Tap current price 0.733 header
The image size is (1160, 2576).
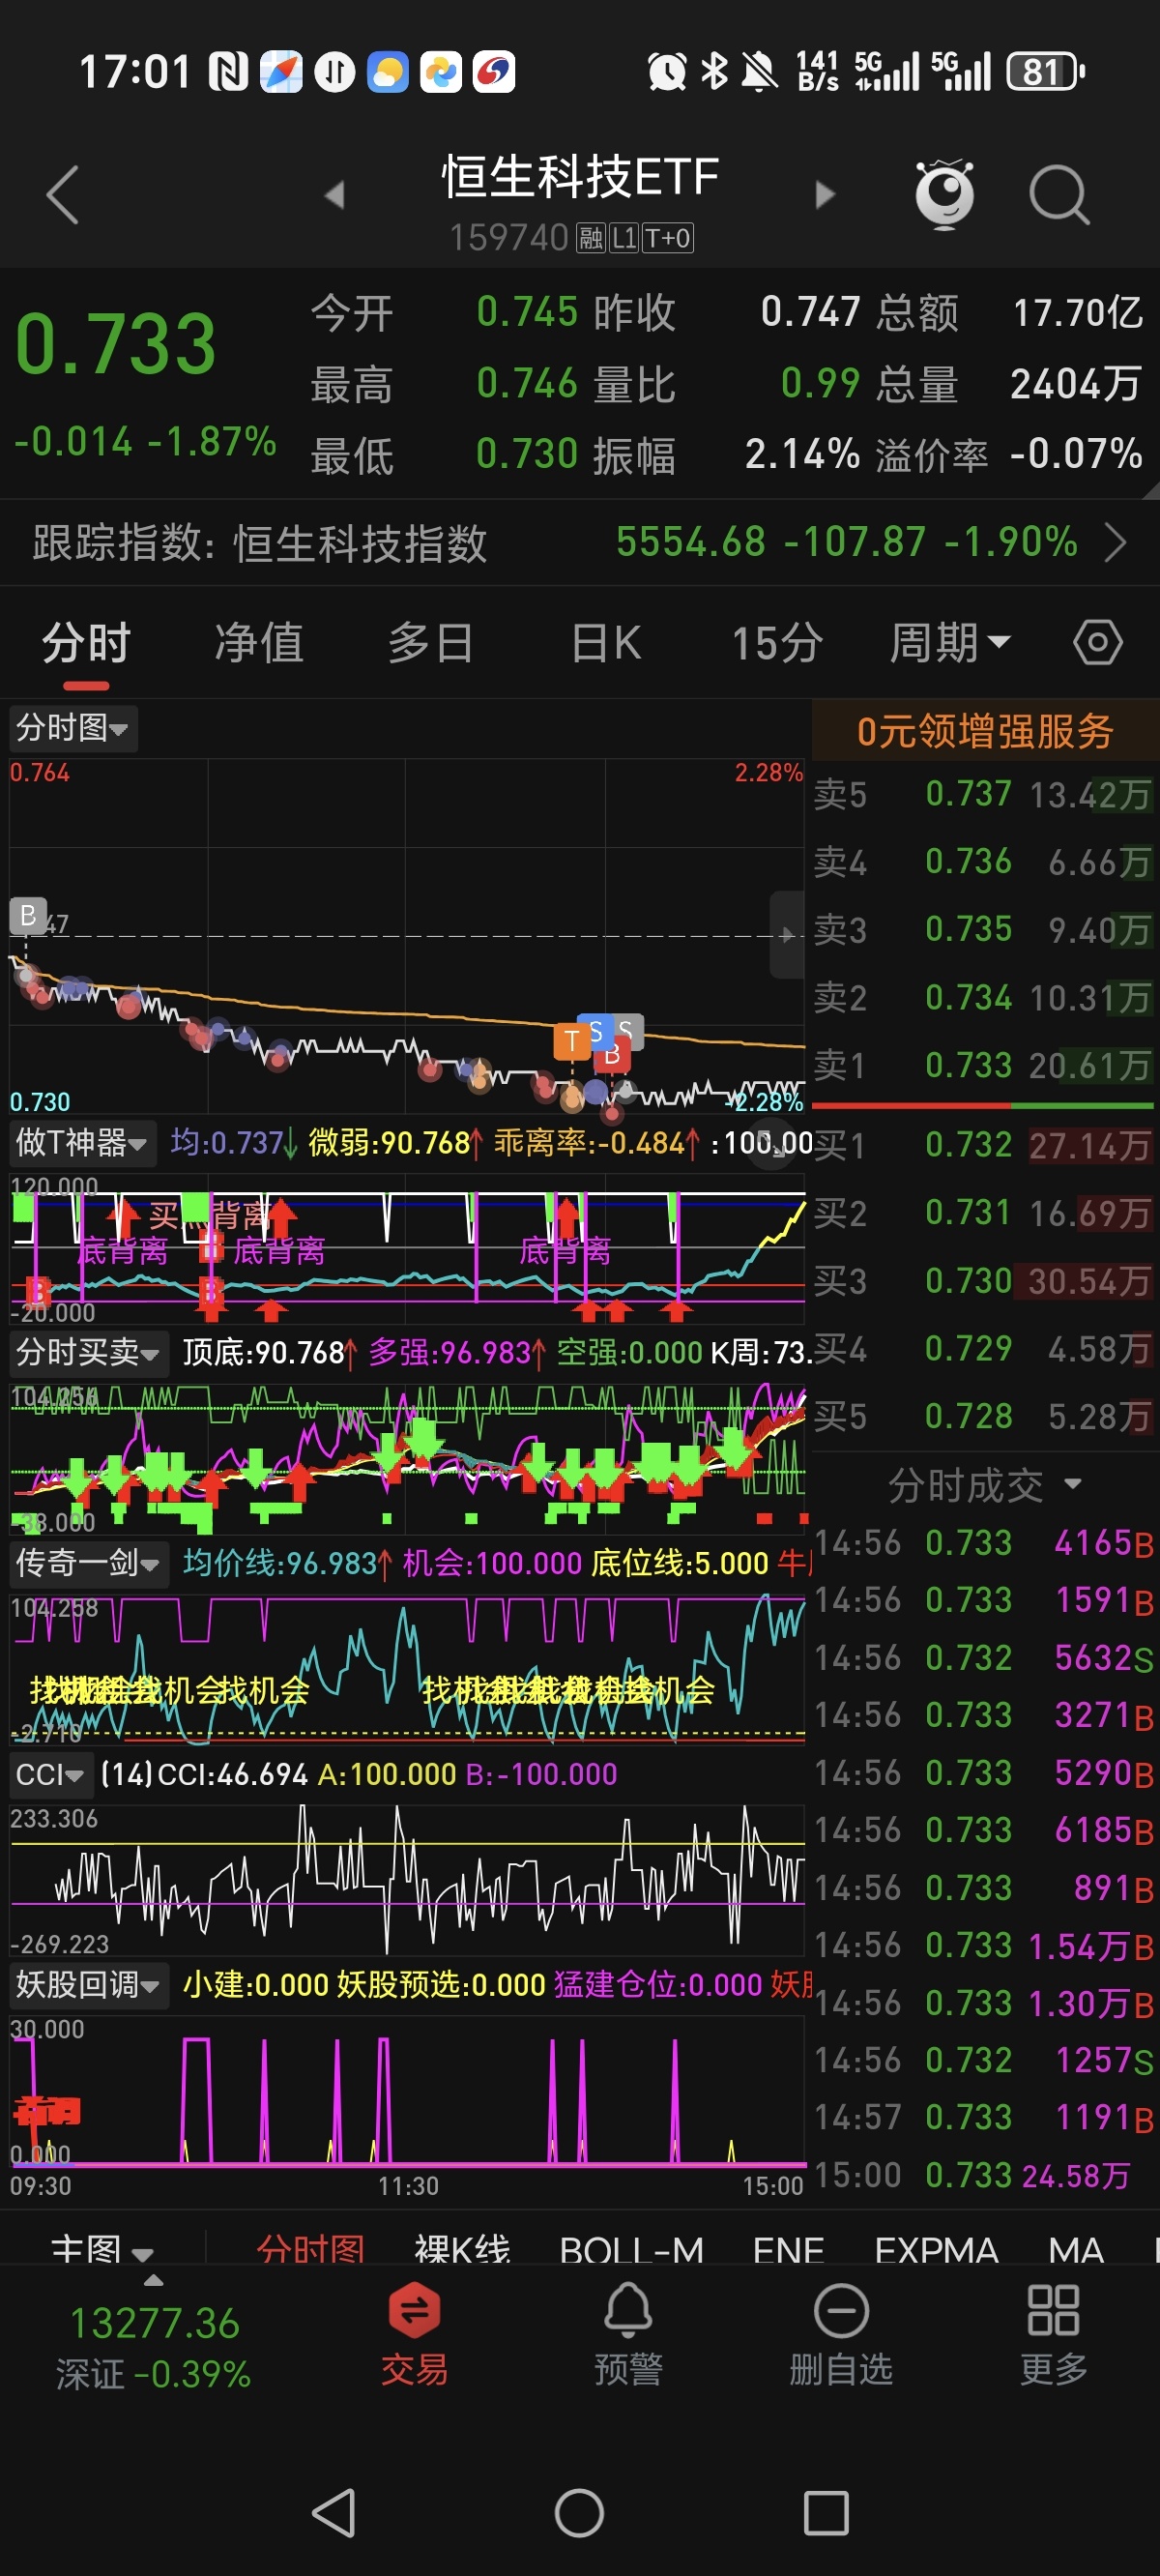116,344
